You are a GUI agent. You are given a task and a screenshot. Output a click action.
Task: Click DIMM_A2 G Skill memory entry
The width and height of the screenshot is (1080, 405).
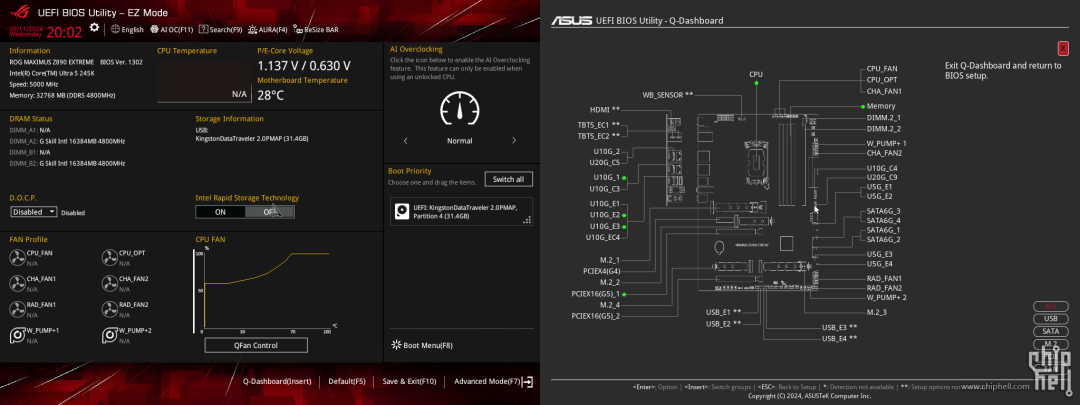pos(68,141)
